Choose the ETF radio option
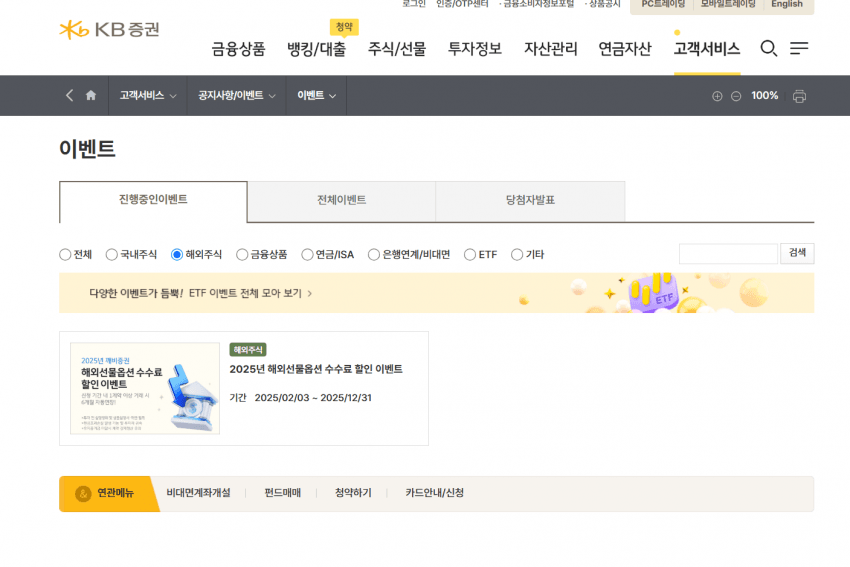 coord(470,255)
